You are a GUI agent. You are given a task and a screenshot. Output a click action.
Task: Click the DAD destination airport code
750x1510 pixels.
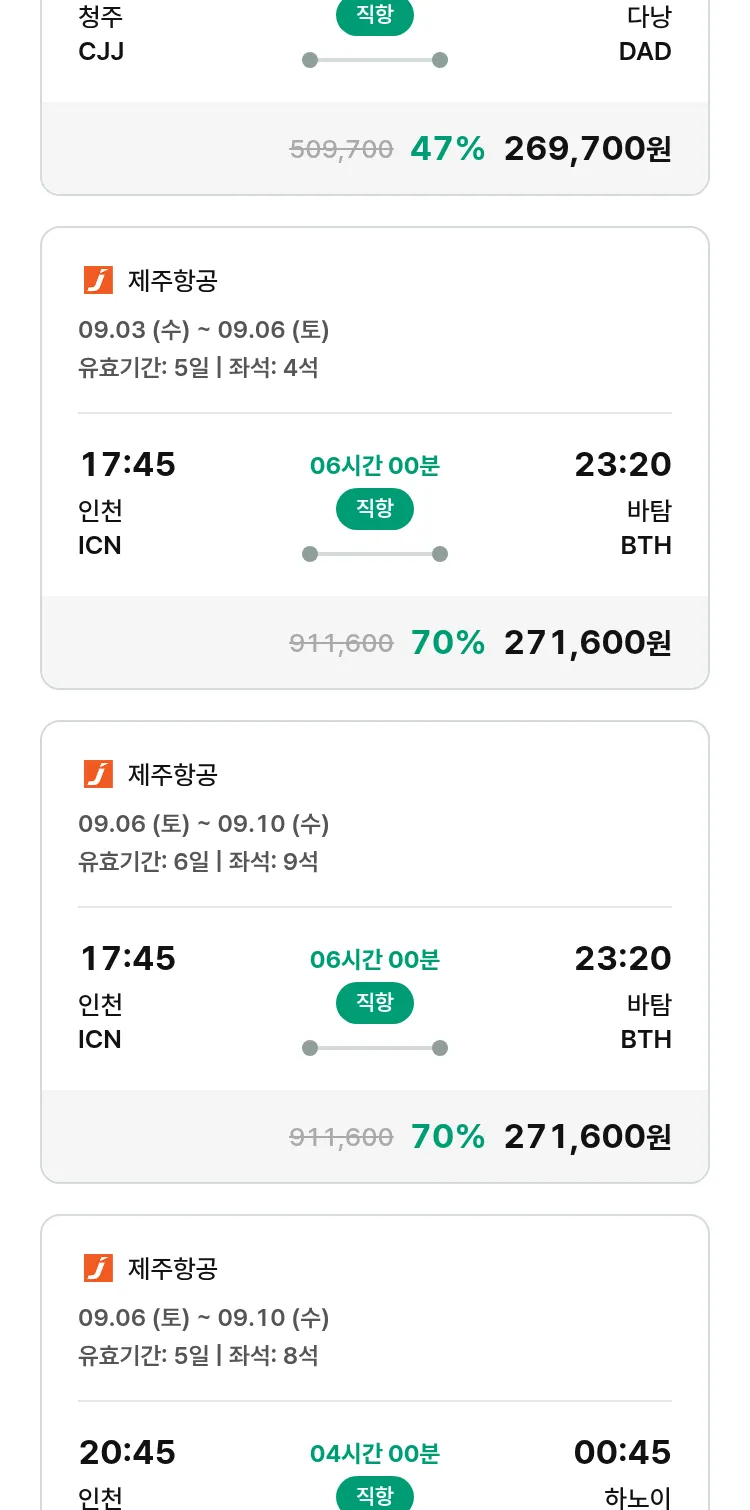click(645, 52)
